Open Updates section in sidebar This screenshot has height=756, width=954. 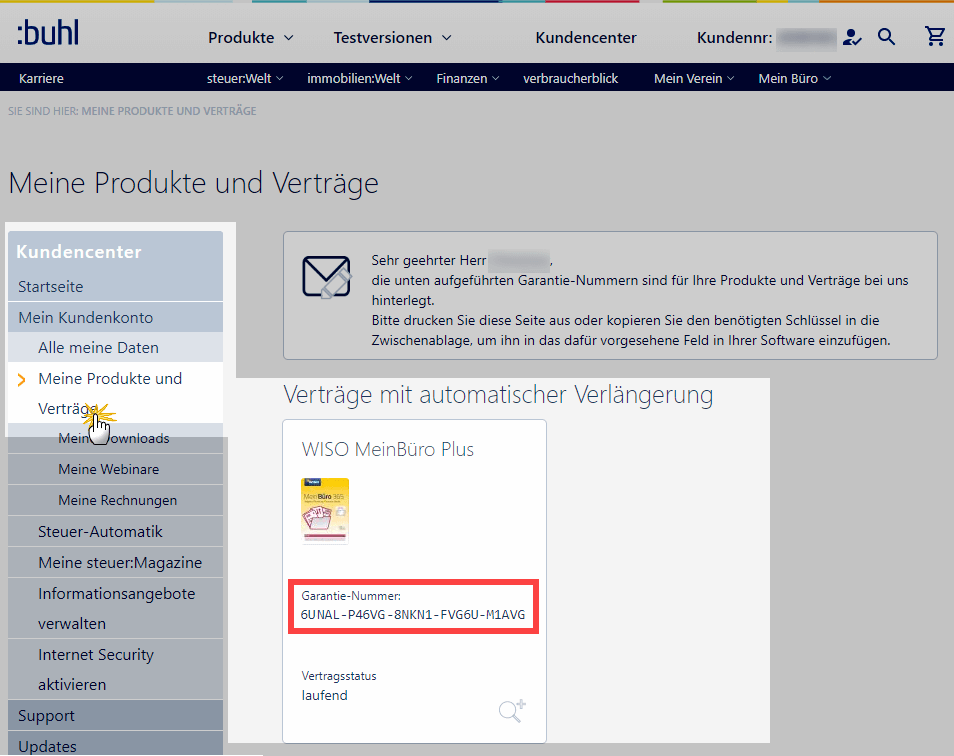[116, 744]
